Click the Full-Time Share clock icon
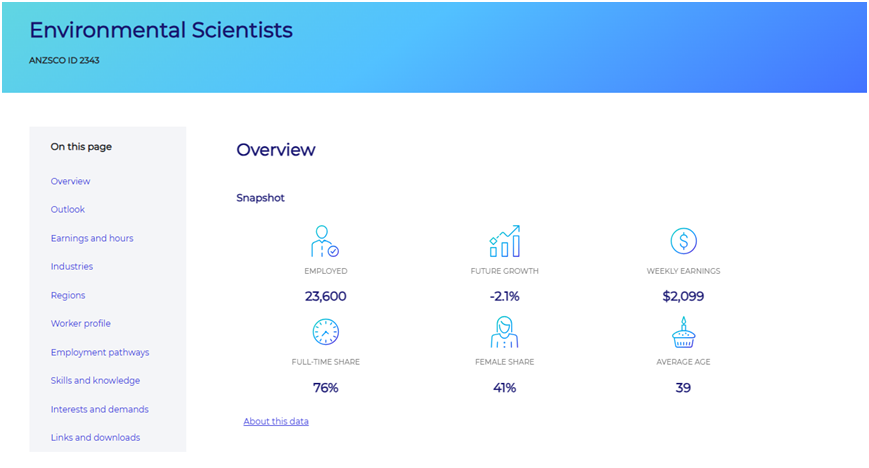This screenshot has width=869, height=468. (x=326, y=331)
